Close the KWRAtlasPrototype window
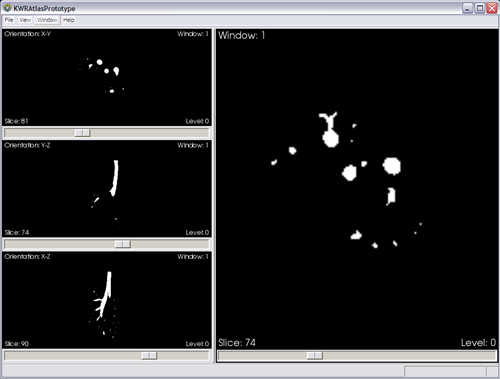 coord(492,8)
